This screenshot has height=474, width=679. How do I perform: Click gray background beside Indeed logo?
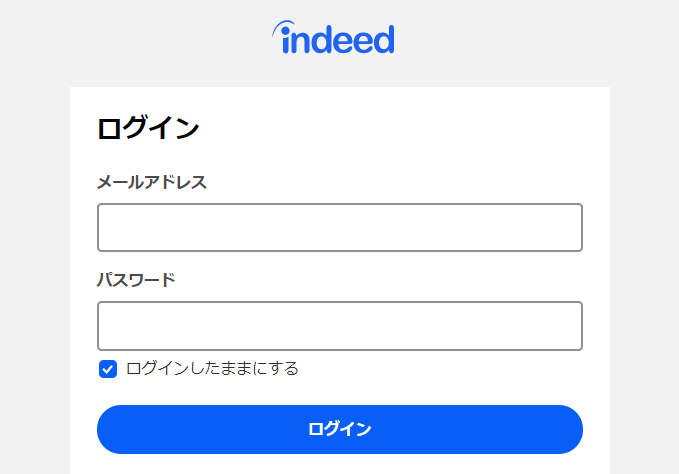tap(520, 39)
